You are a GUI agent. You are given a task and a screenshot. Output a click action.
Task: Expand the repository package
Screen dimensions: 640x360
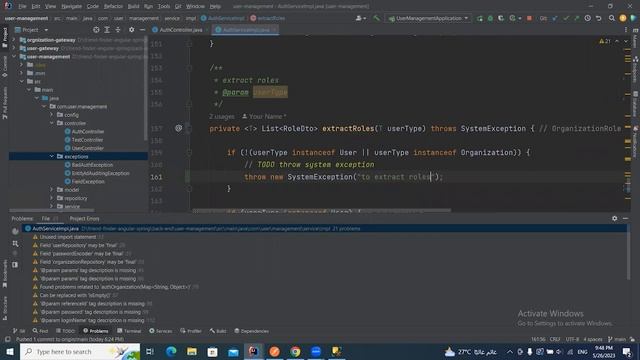coord(52,198)
